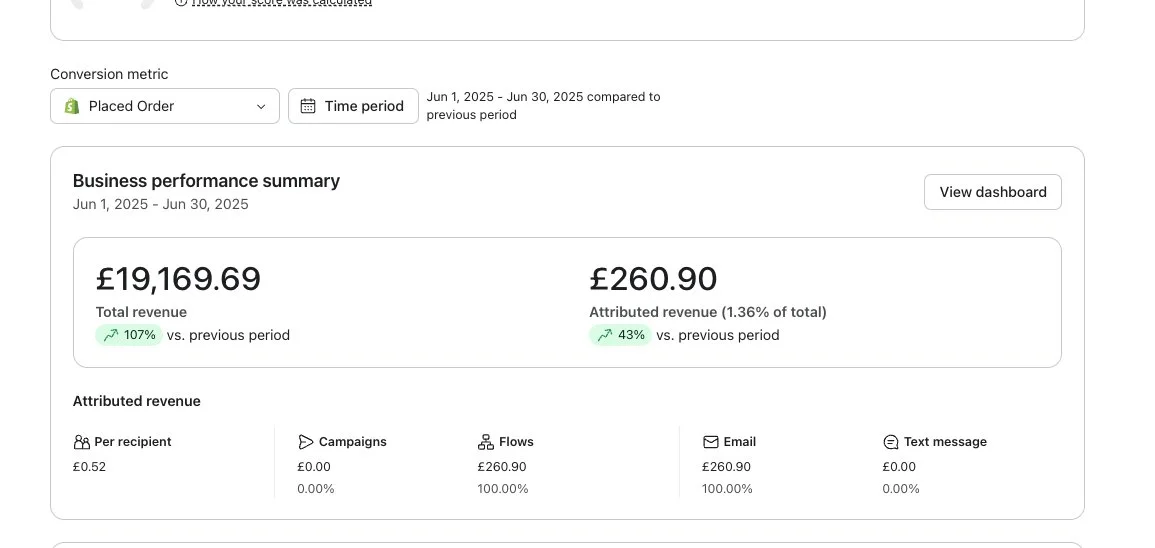Screen dimensions: 1155x548
Task: Click the Flows hierarchy icon
Action: pyautogui.click(x=485, y=442)
